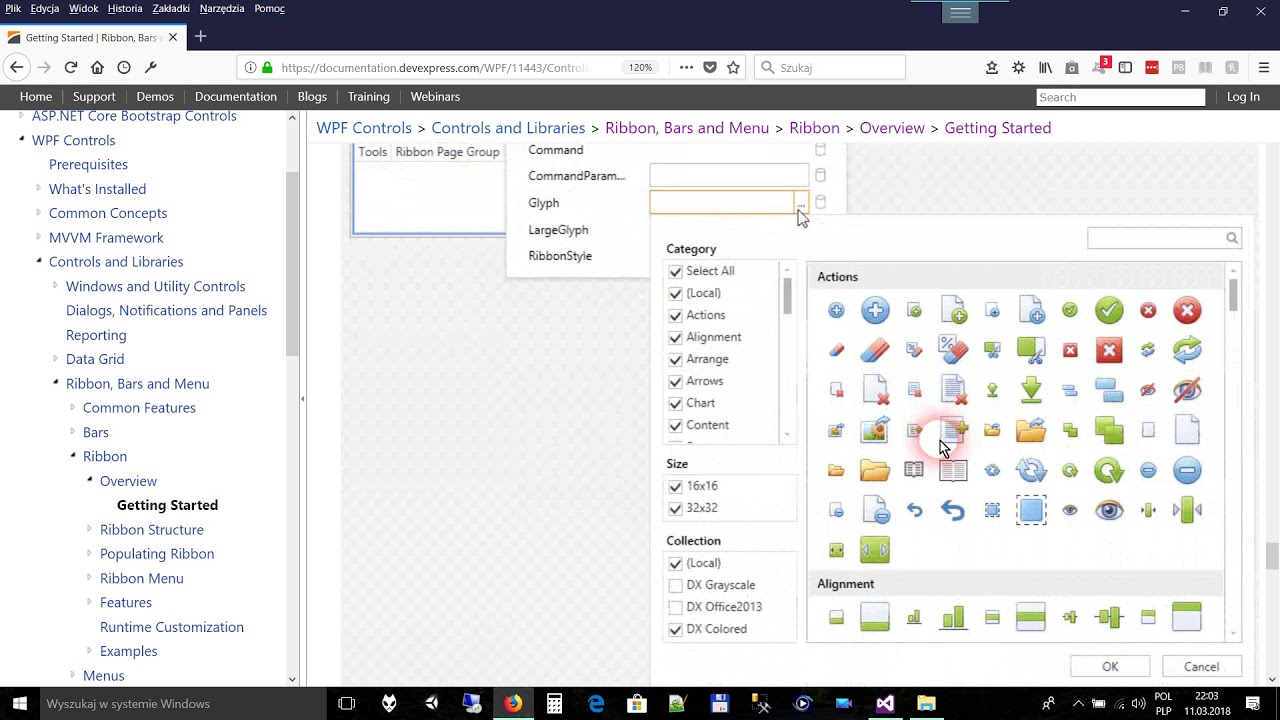Pick the large crossed-out eye Hide icon
Screen dimensions: 1280x720
(1187, 390)
